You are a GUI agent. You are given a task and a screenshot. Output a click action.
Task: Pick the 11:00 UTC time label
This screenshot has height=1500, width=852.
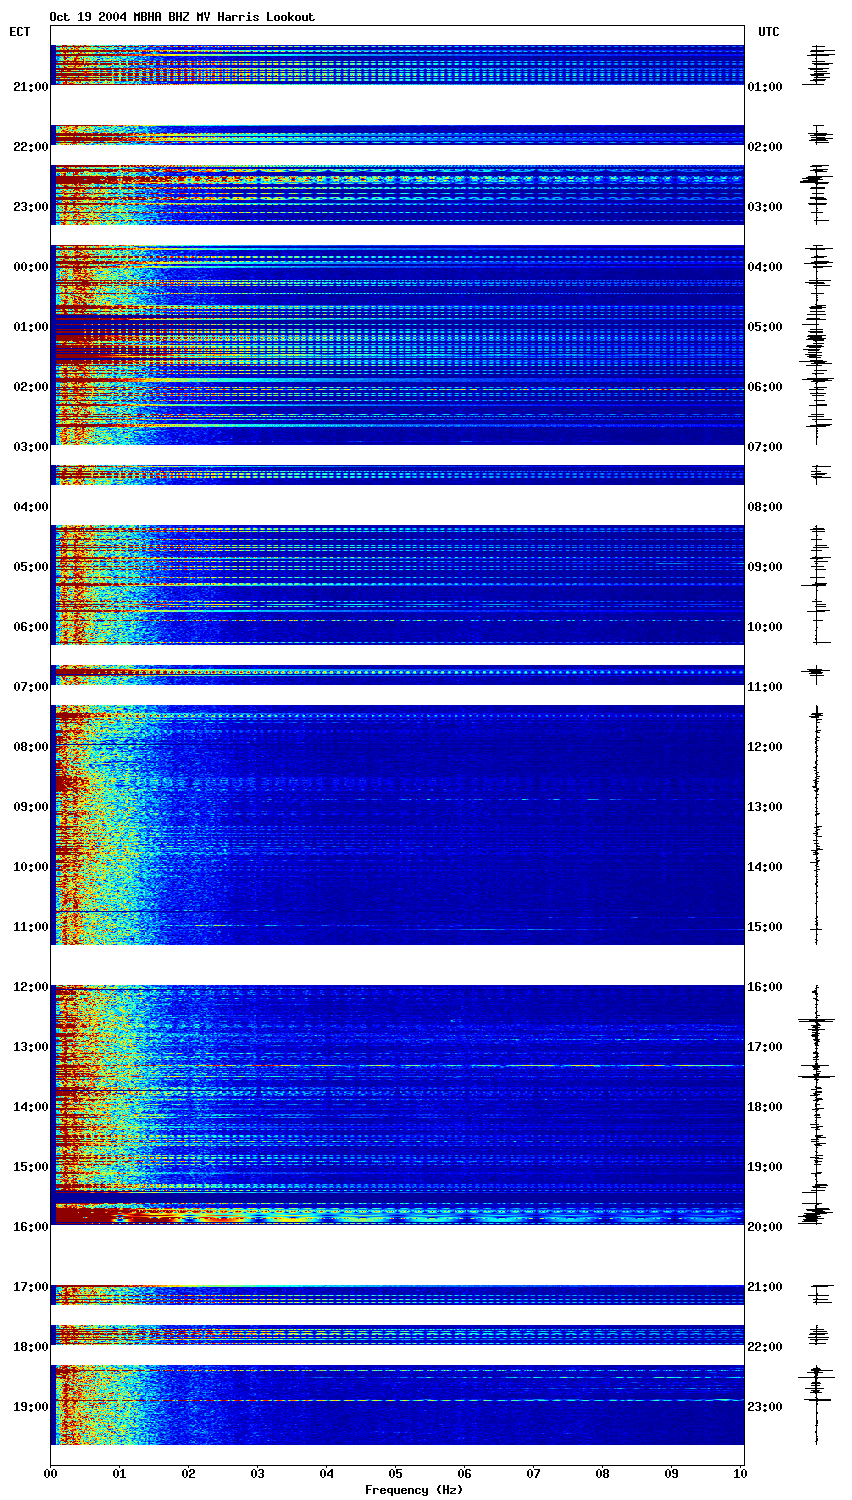pyautogui.click(x=765, y=687)
